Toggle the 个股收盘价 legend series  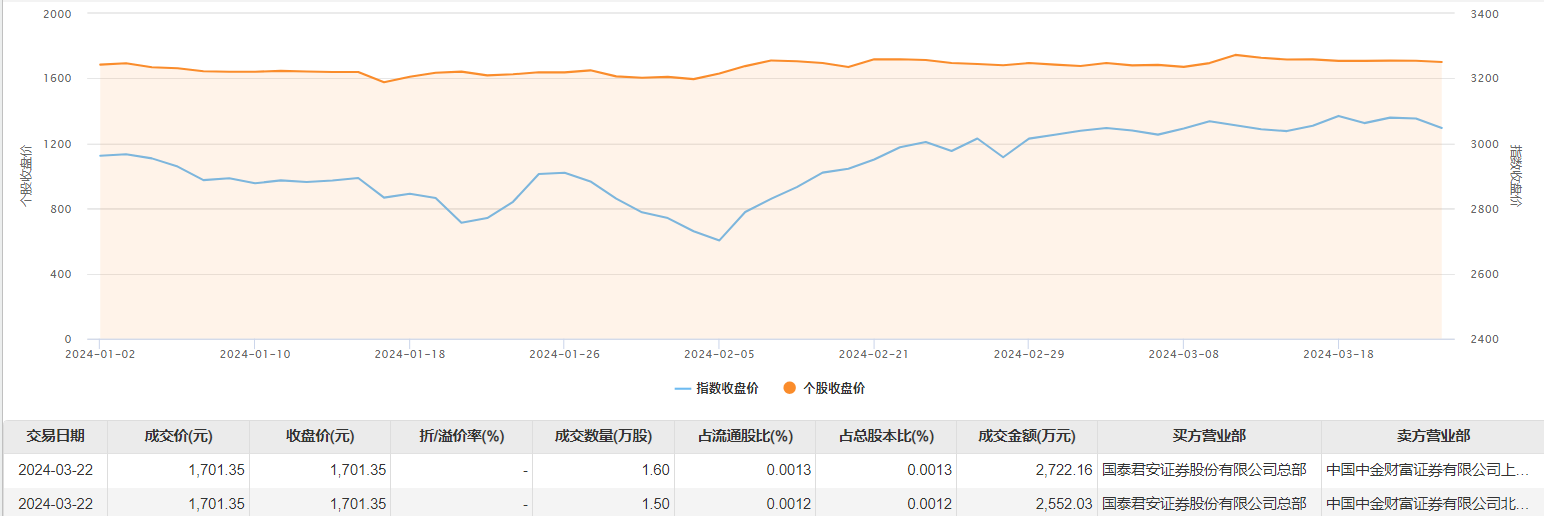[x=824, y=388]
